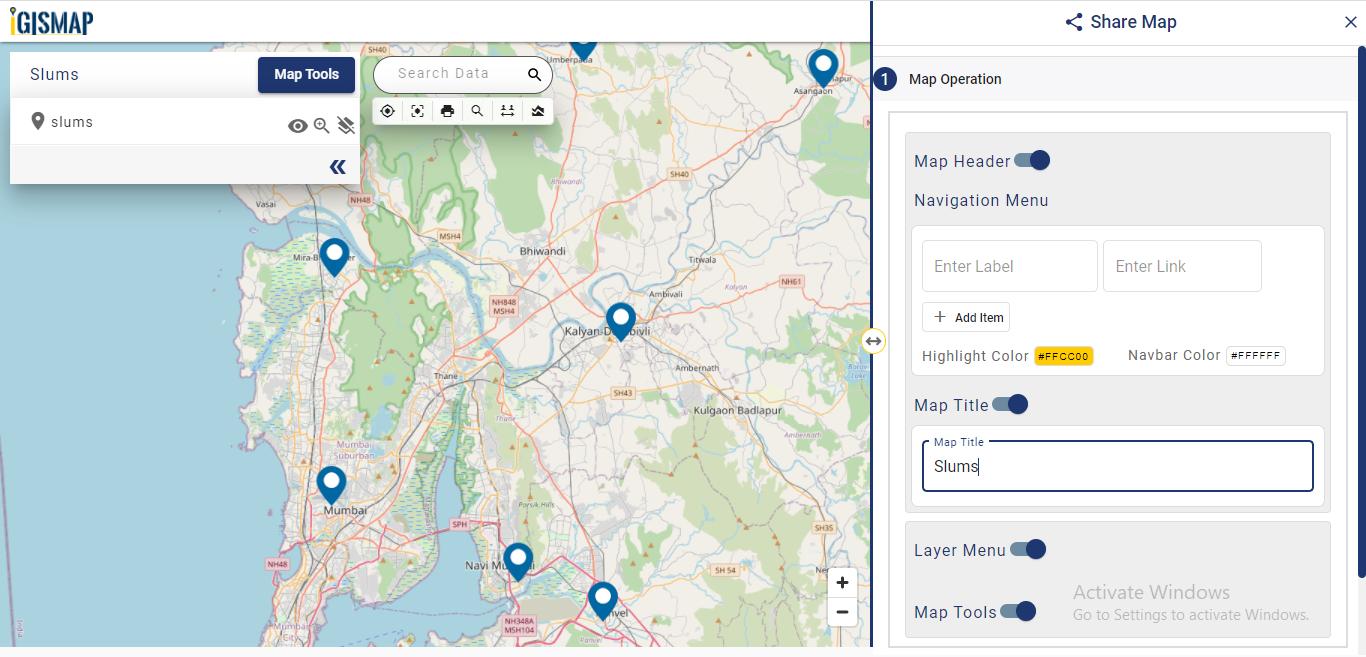Disable the Map Header toggle
This screenshot has height=657, width=1366.
click(x=1033, y=160)
